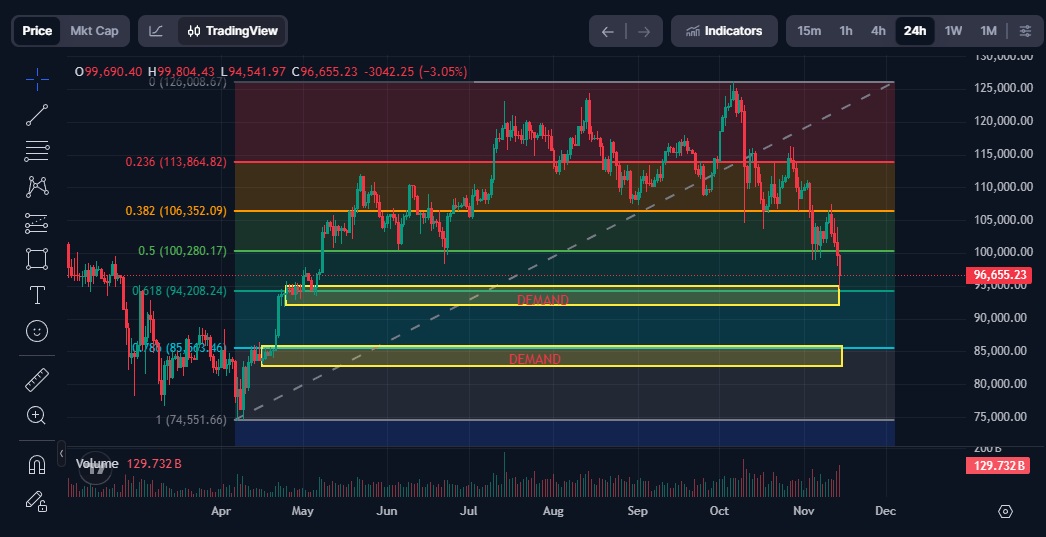Viewport: 1046px width, 537px height.
Task: Select the trend line drawing tool
Action: (37, 115)
